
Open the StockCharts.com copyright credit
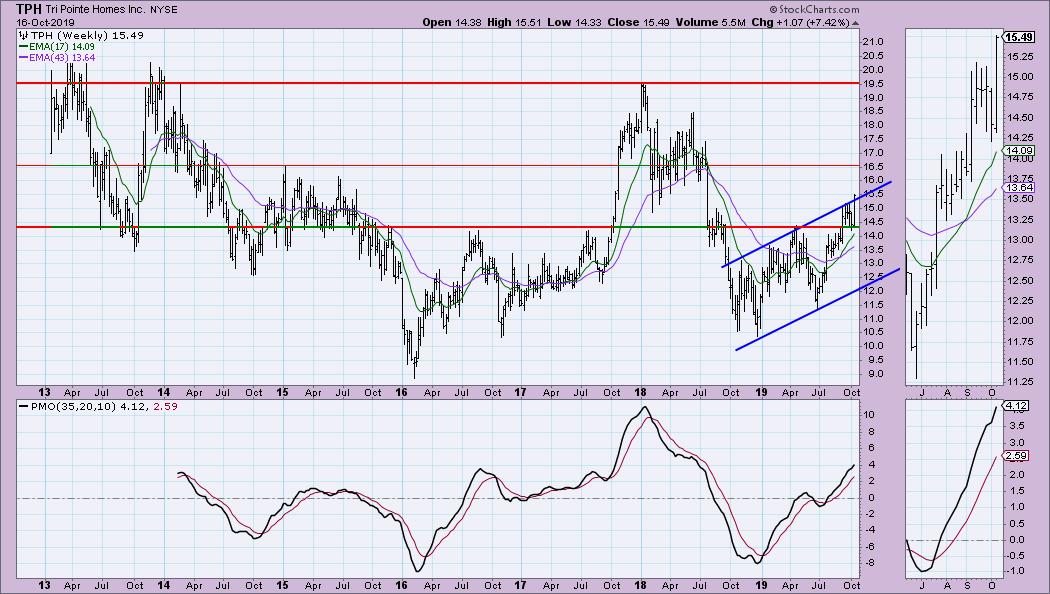coord(814,9)
